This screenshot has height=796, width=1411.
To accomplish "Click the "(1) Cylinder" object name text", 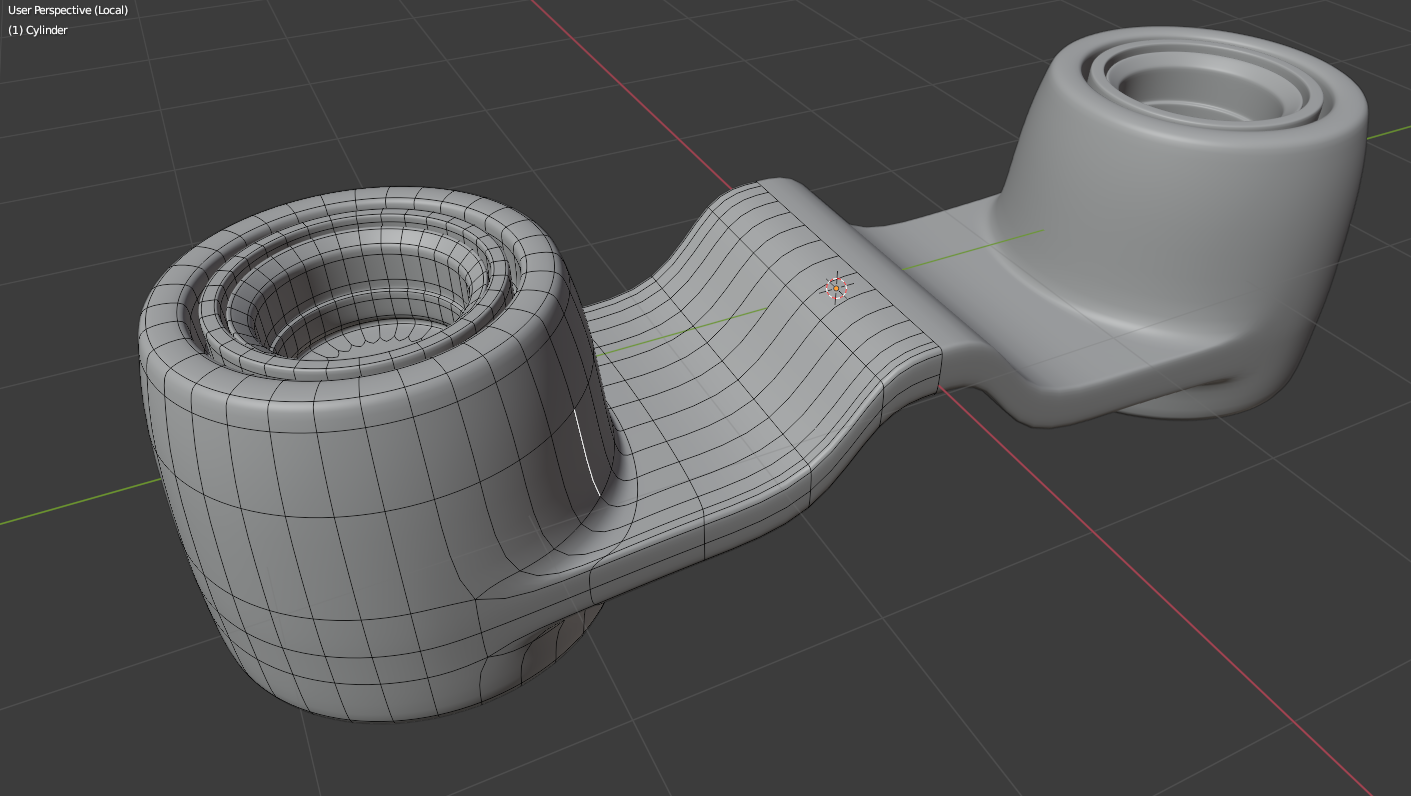I will [x=38, y=30].
